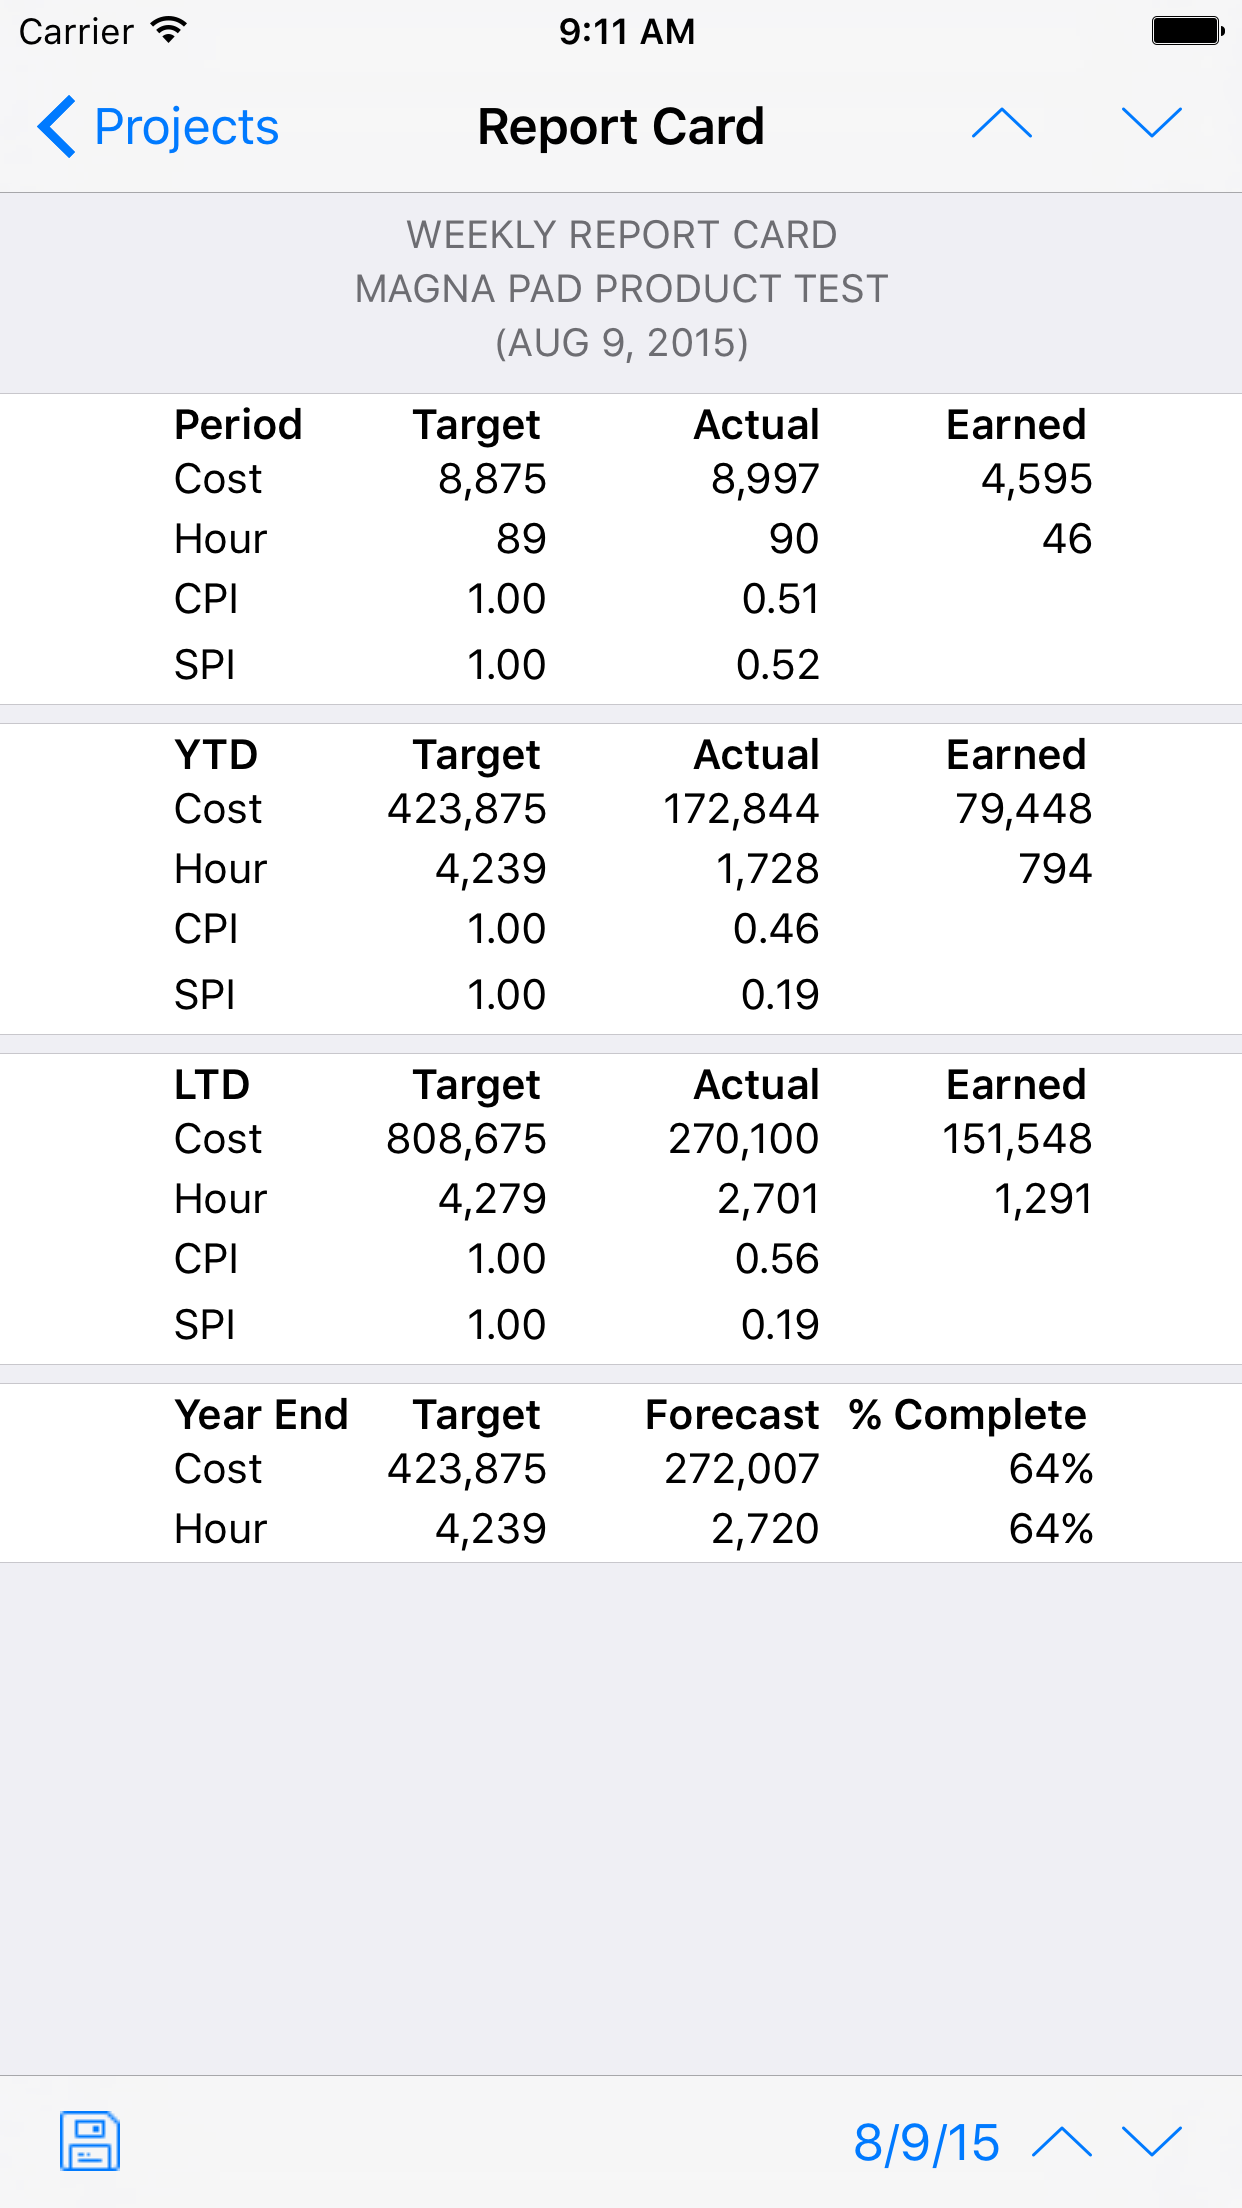This screenshot has width=1242, height=2208.
Task: Tap the battery indicator icon
Action: click(x=1187, y=31)
